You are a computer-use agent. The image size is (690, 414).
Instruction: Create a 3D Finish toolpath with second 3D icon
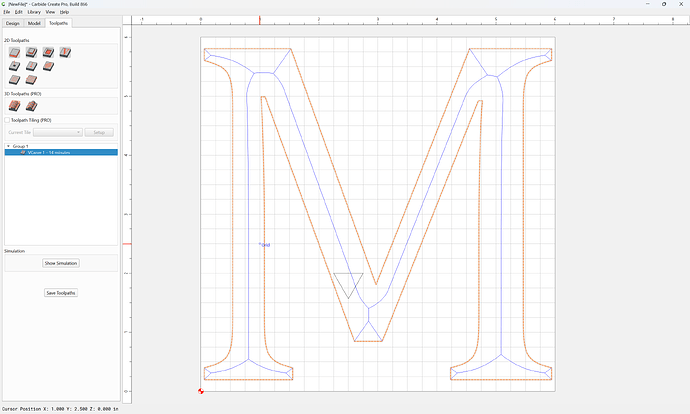click(31, 106)
